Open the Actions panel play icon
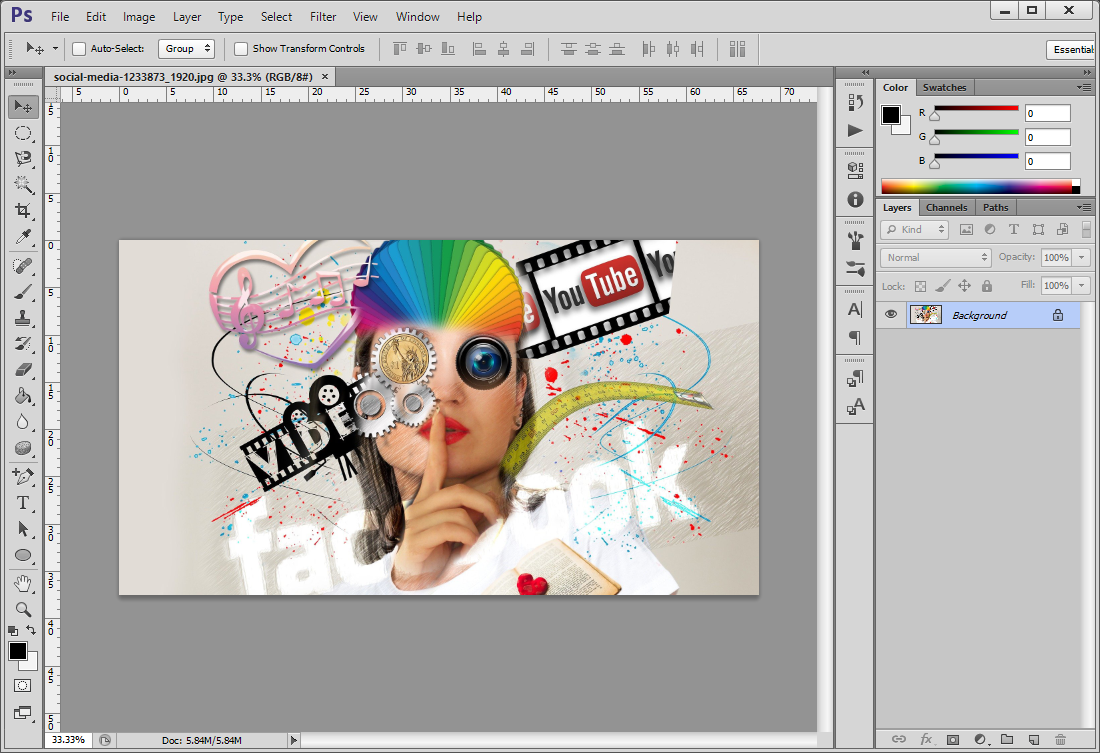This screenshot has width=1100, height=753. click(x=855, y=131)
